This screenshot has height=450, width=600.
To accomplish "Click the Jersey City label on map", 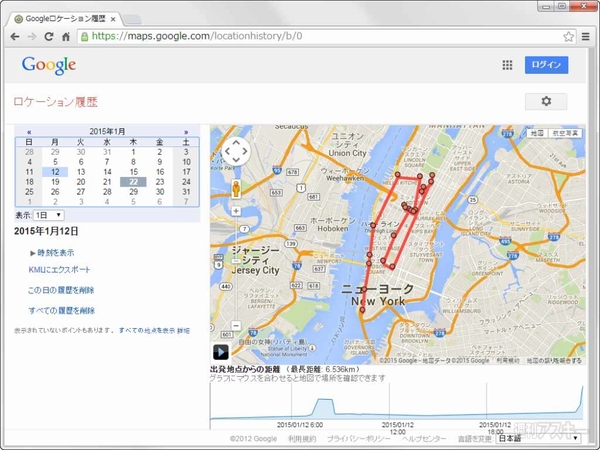I will [255, 270].
